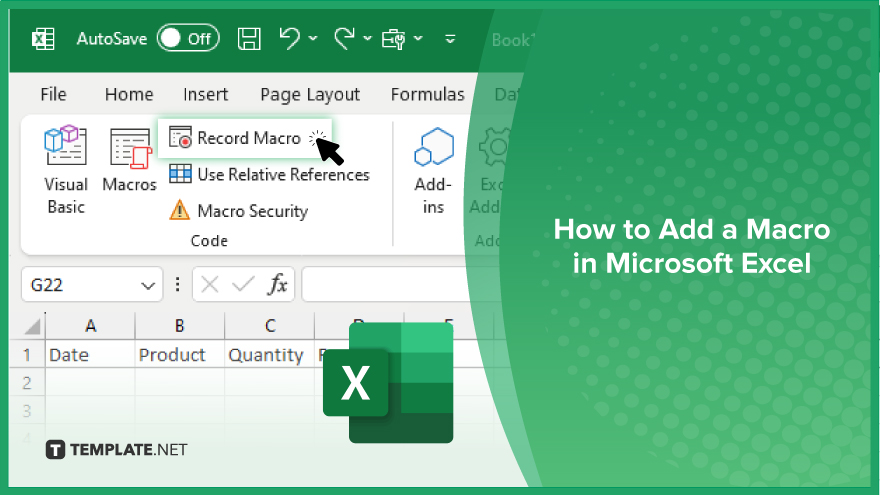
Task: Click cell containing 'Date'
Action: 90,355
